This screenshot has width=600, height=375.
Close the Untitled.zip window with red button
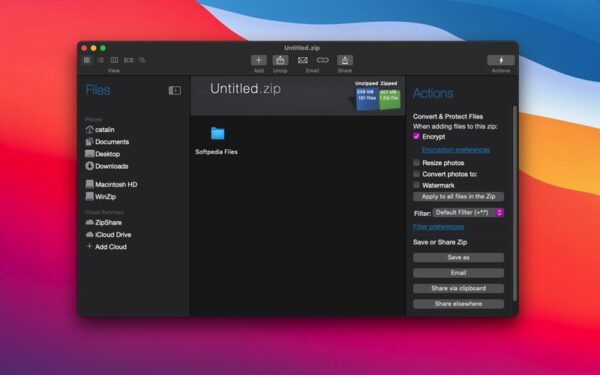(84, 48)
